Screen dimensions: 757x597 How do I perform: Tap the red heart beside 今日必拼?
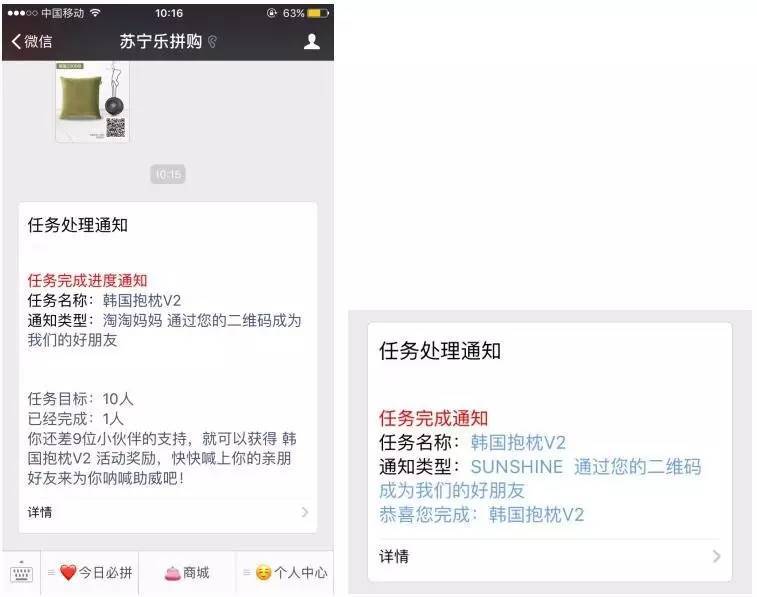pos(68,573)
